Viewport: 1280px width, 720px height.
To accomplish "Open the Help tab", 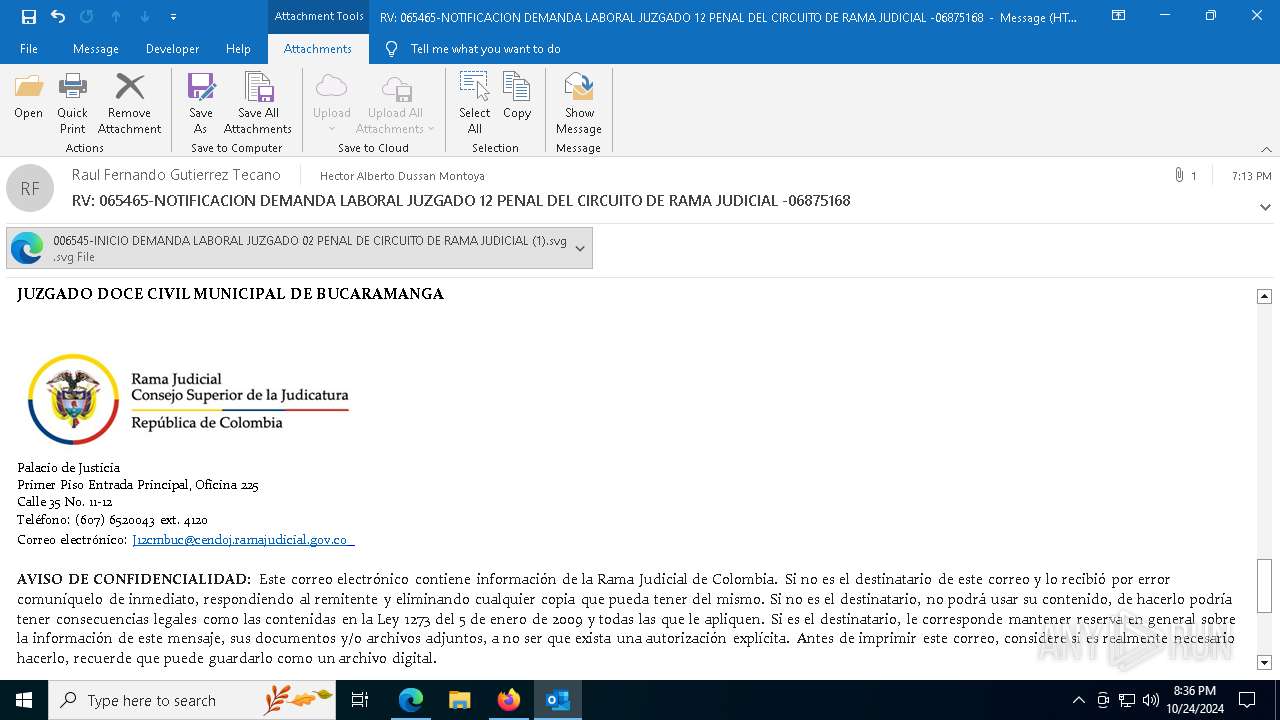I will point(238,49).
